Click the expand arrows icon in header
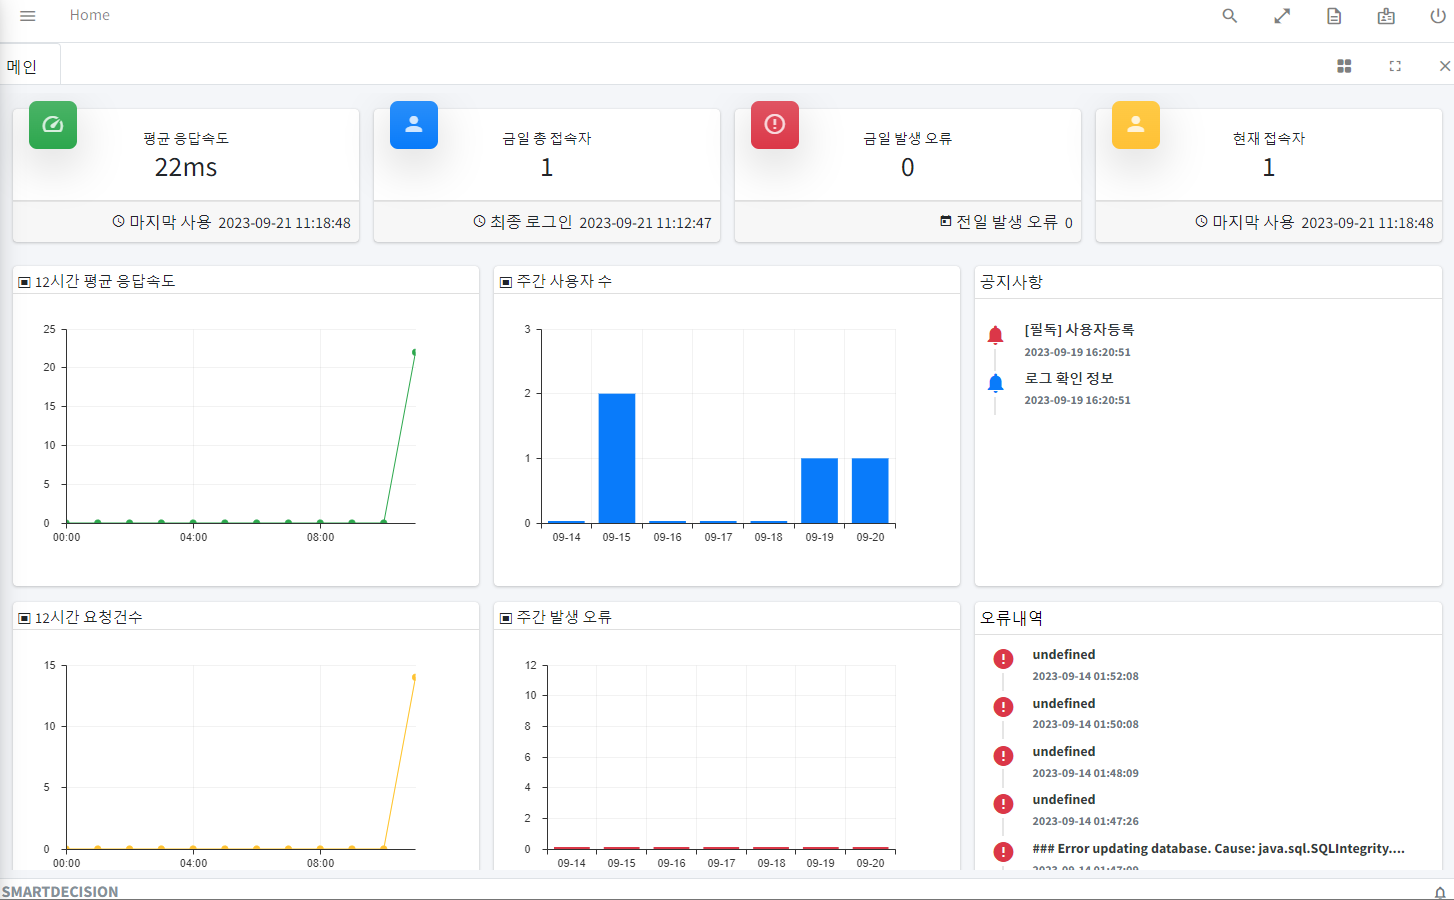Viewport: 1454px width, 900px height. 1282,16
